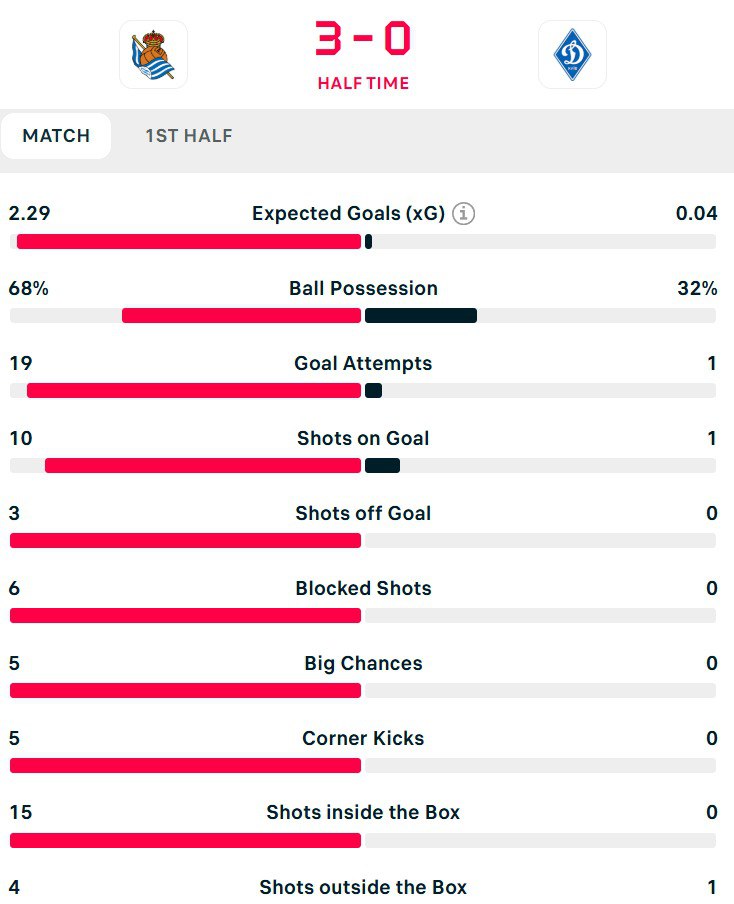This screenshot has width=734, height=904.
Task: Click the Expected Goals (xG) label
Action: [x=348, y=213]
